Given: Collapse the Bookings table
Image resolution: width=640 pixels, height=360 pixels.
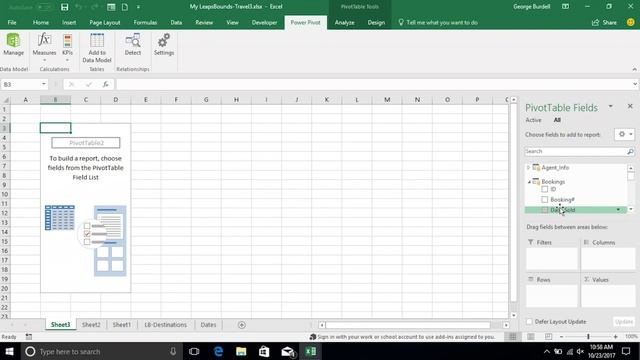Looking at the screenshot, I should point(529,182).
